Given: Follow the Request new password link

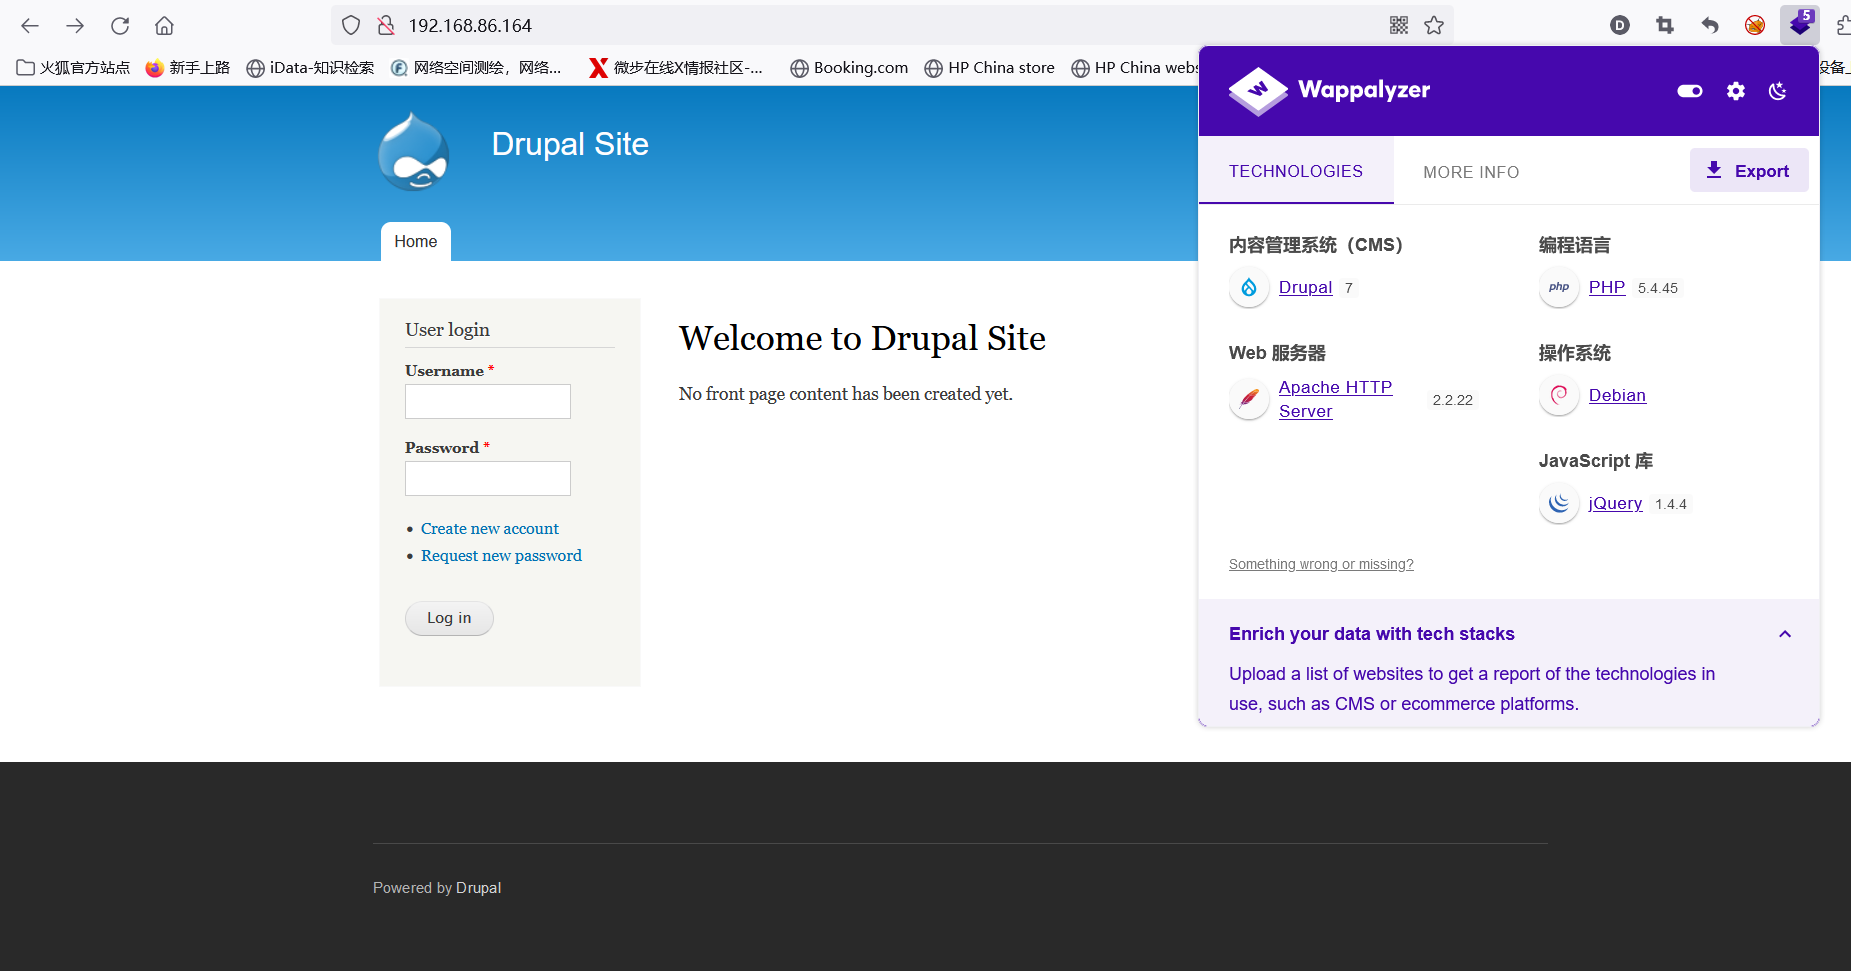Looking at the screenshot, I should point(501,555).
